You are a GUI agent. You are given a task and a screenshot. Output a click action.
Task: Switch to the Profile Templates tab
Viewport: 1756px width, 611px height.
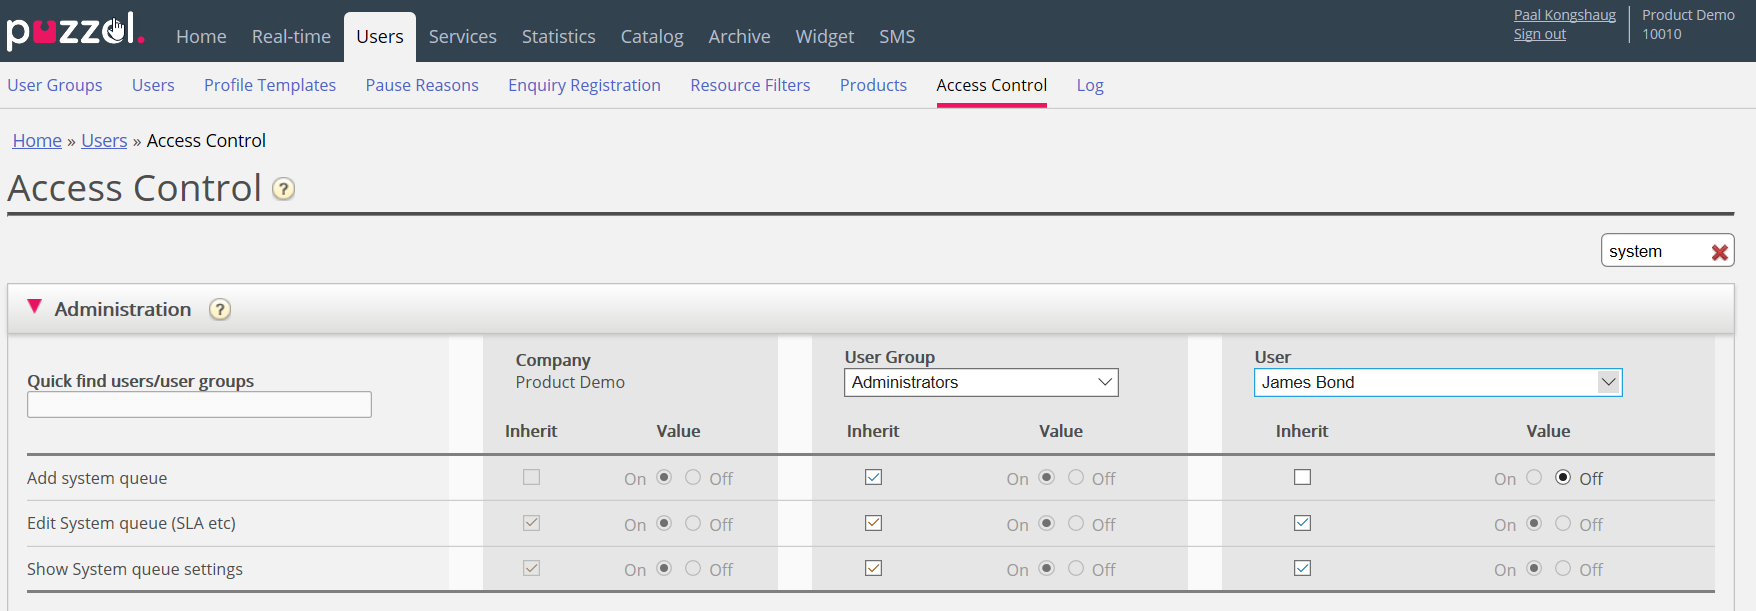270,86
